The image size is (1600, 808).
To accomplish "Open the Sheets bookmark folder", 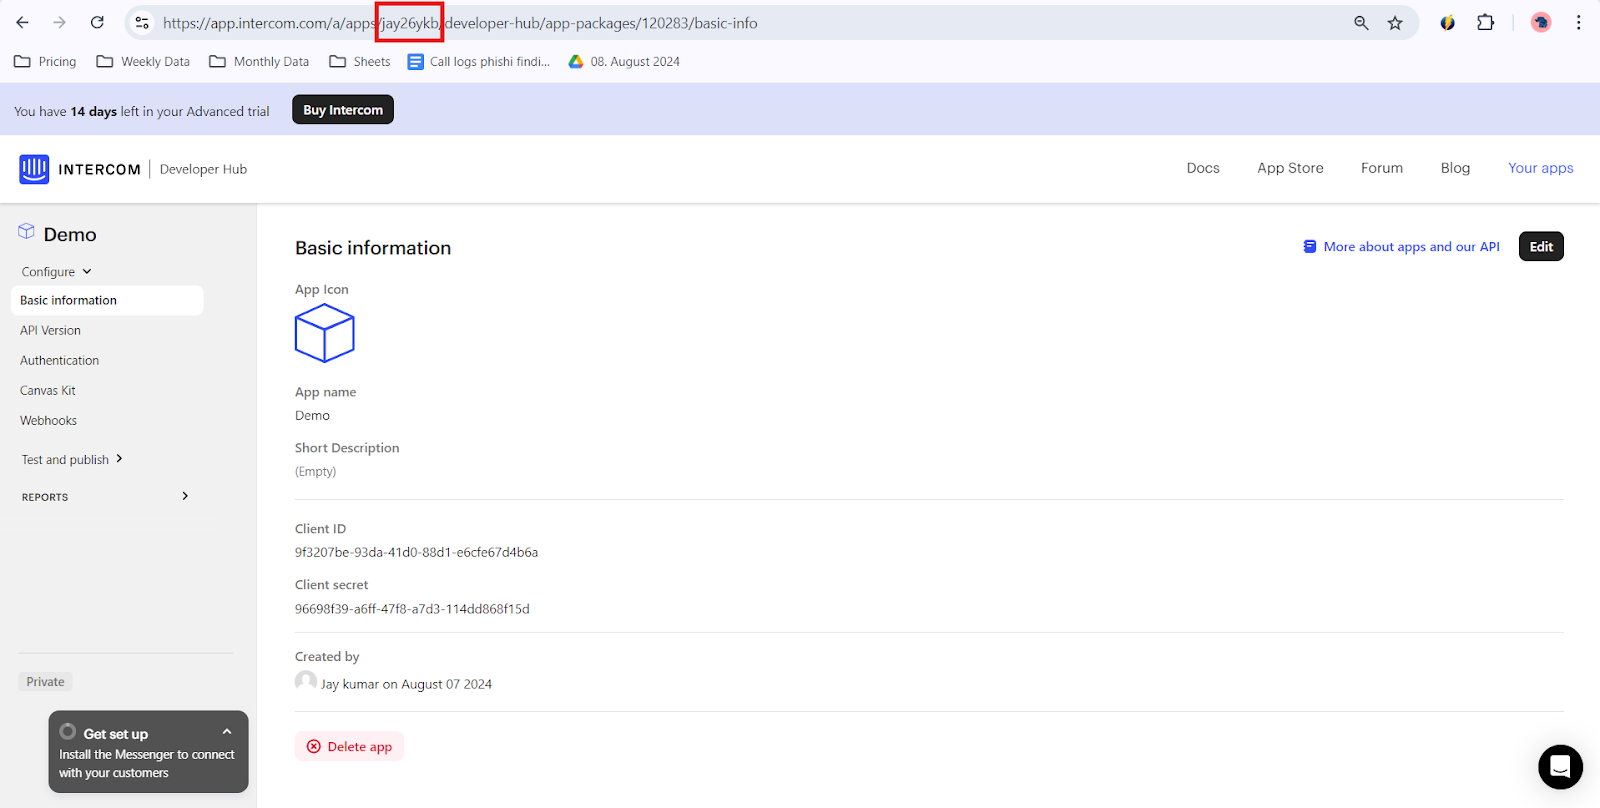I will [x=360, y=61].
